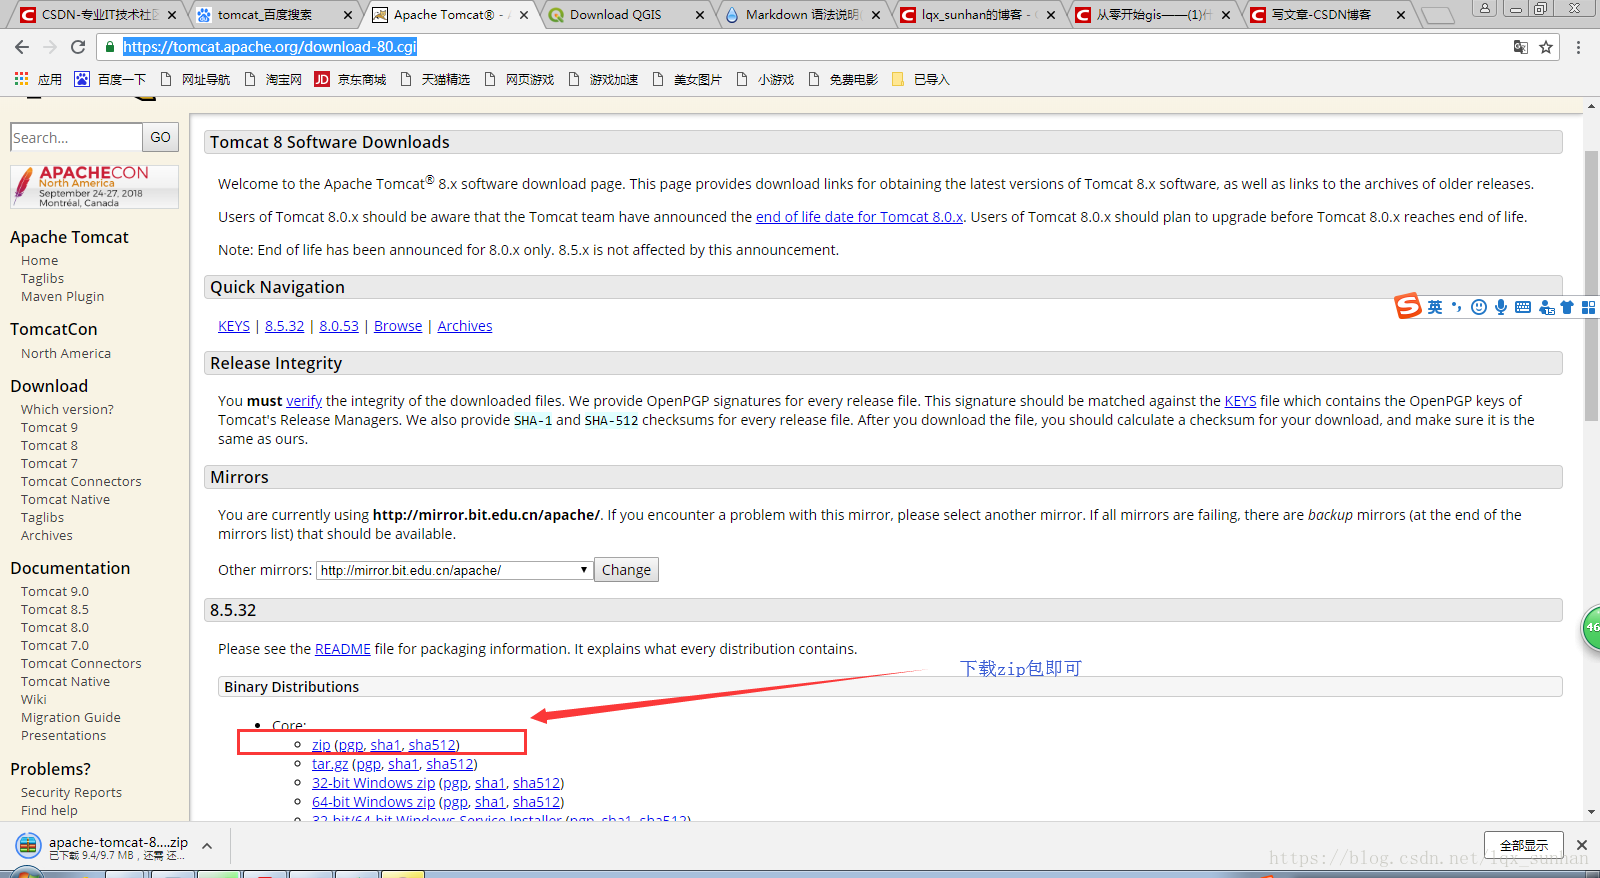Jump to 8.0.53 in Quick Navigation
This screenshot has width=1600, height=878.
[339, 326]
